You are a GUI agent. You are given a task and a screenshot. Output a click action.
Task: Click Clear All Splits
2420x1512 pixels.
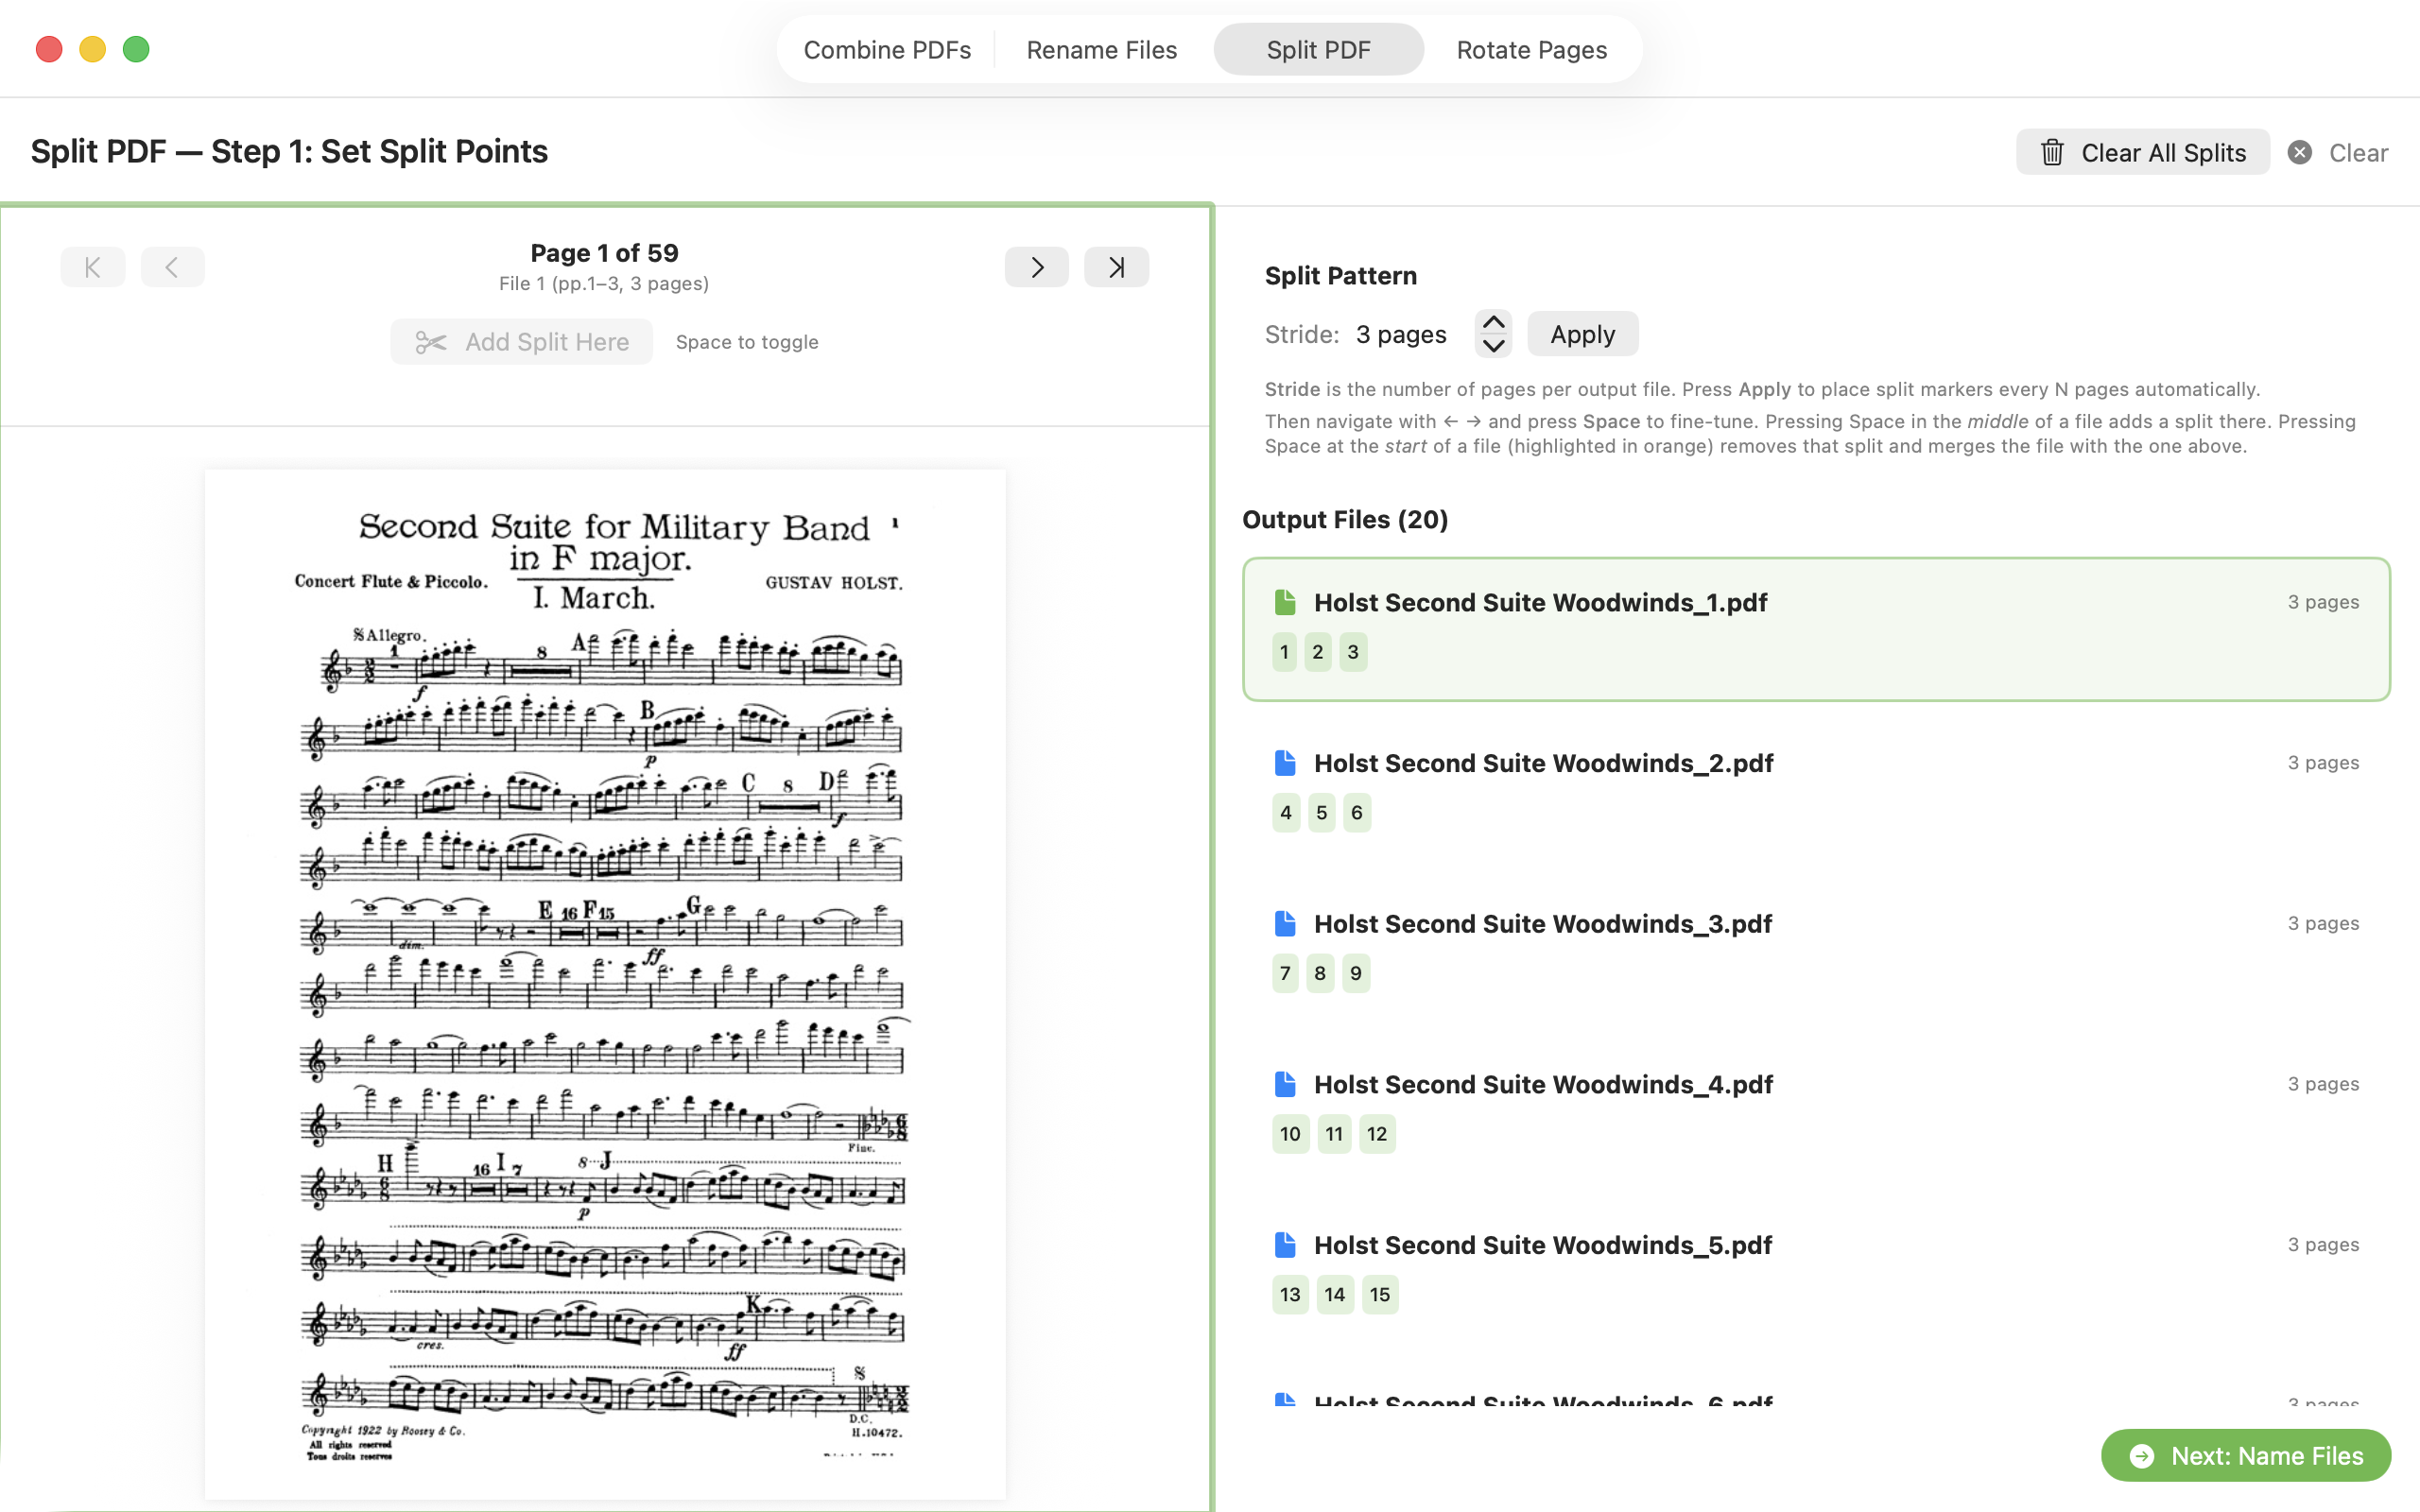point(2142,152)
